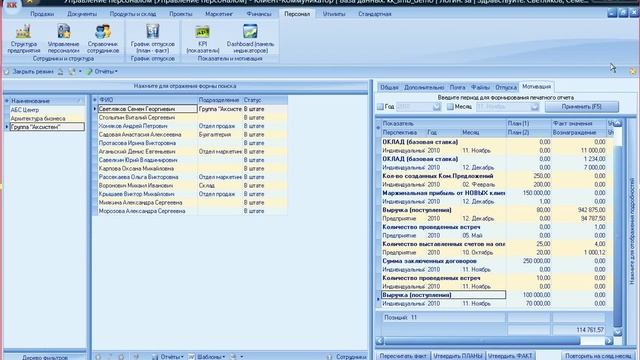Image resolution: width=640 pixels, height=360 pixels.
Task: Switch to the Маркетинг ribbon tab
Action: pyautogui.click(x=219, y=14)
